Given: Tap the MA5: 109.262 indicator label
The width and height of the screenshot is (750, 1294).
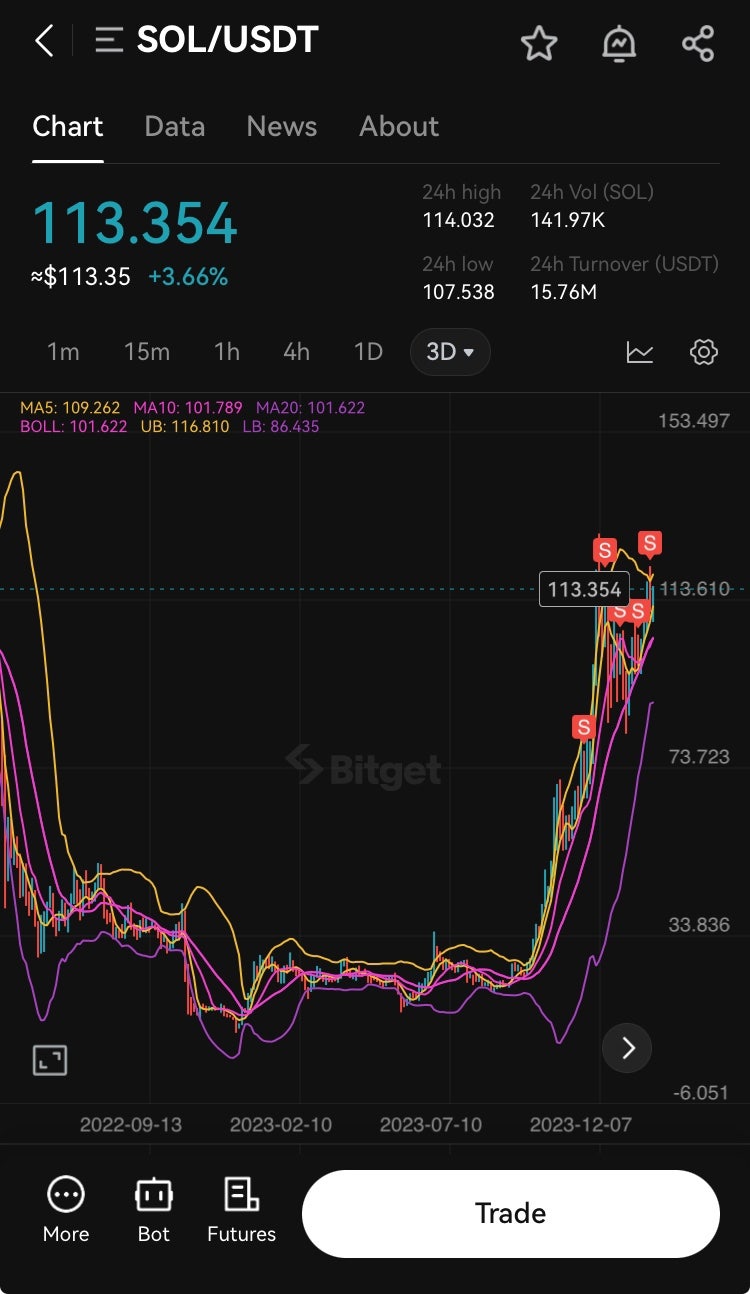Looking at the screenshot, I should pyautogui.click(x=70, y=408).
